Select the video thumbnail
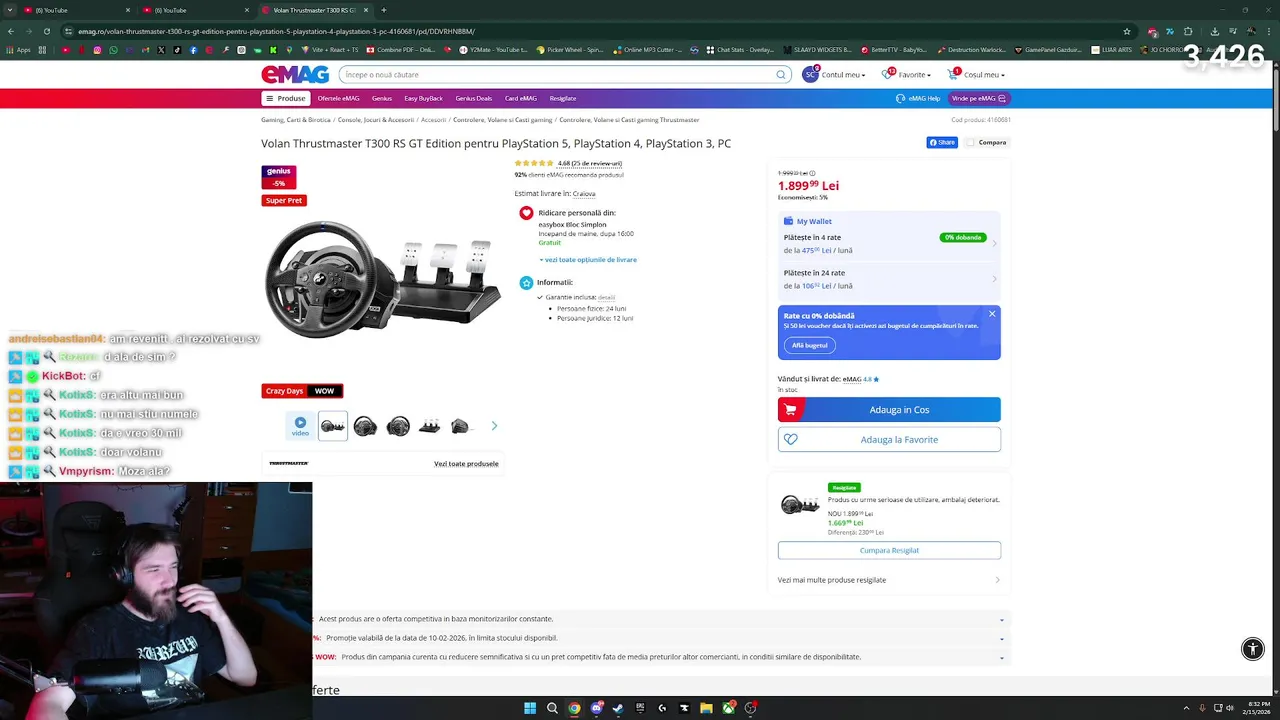1280x720 pixels. tap(300, 426)
